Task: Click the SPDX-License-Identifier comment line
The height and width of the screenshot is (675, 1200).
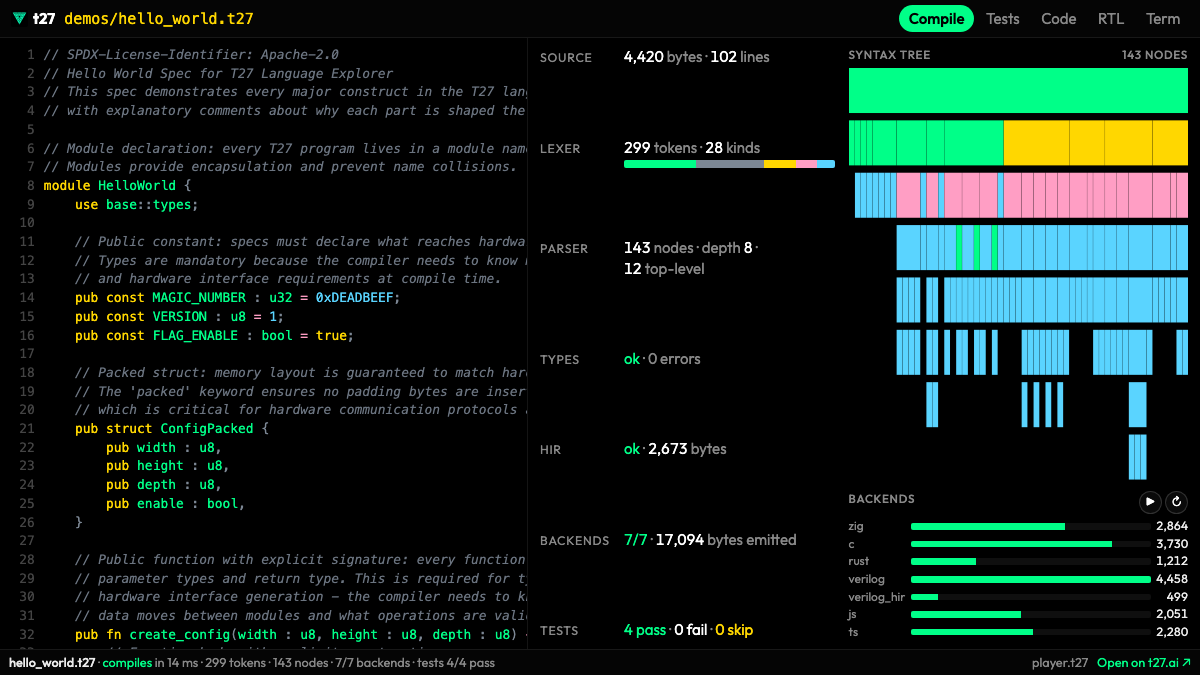Action: click(x=191, y=54)
